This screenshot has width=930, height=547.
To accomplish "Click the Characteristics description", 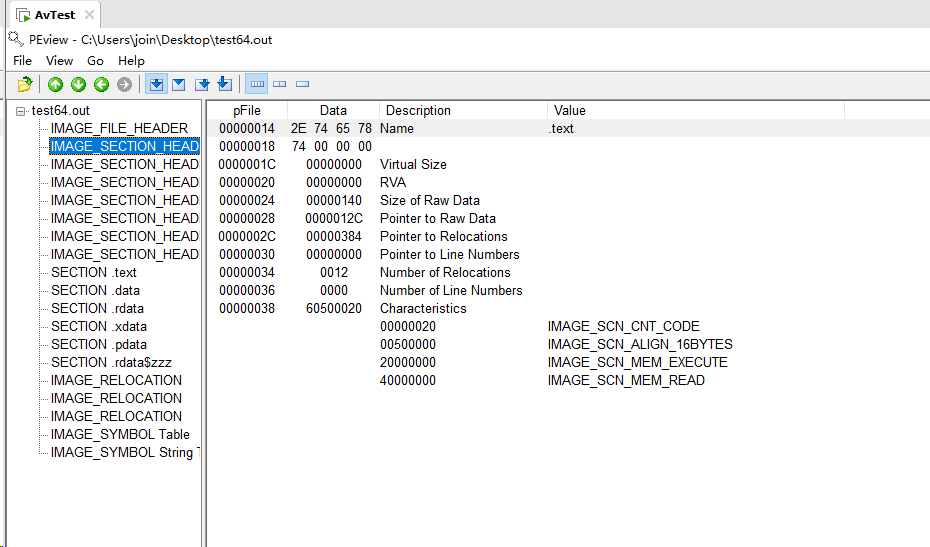I will pyautogui.click(x=423, y=309).
